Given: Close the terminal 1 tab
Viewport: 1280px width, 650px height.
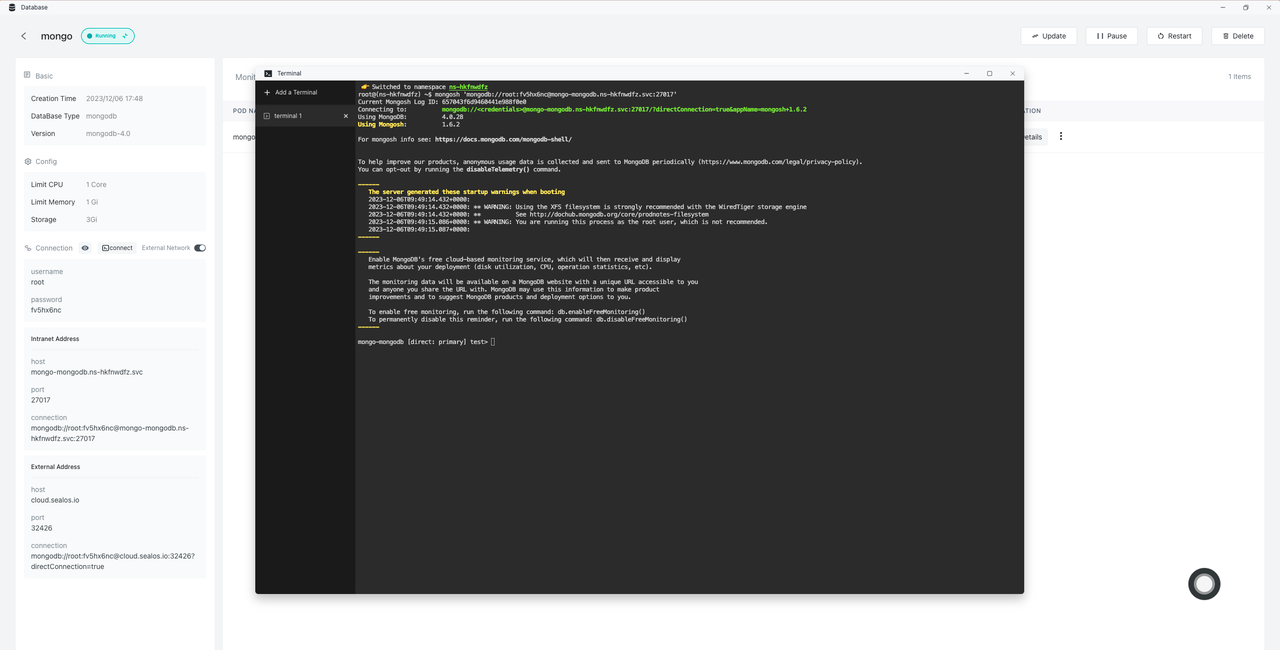Looking at the screenshot, I should point(346,116).
